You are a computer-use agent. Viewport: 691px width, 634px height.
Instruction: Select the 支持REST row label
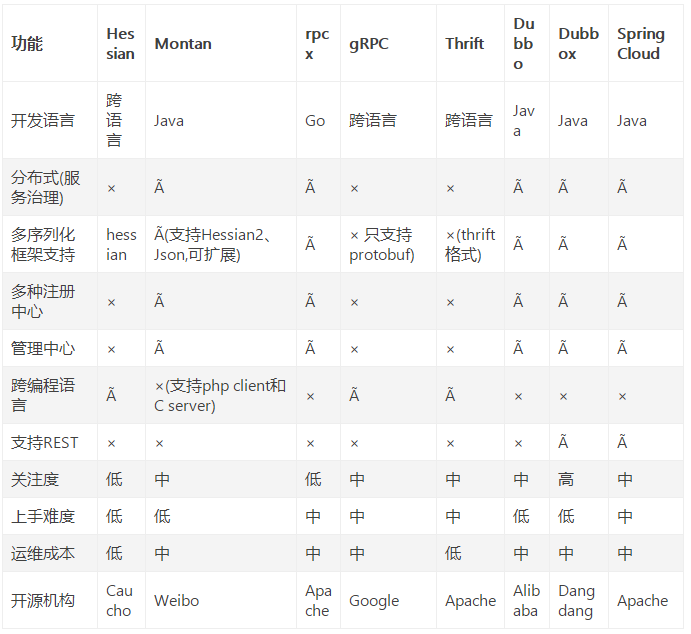click(45, 442)
